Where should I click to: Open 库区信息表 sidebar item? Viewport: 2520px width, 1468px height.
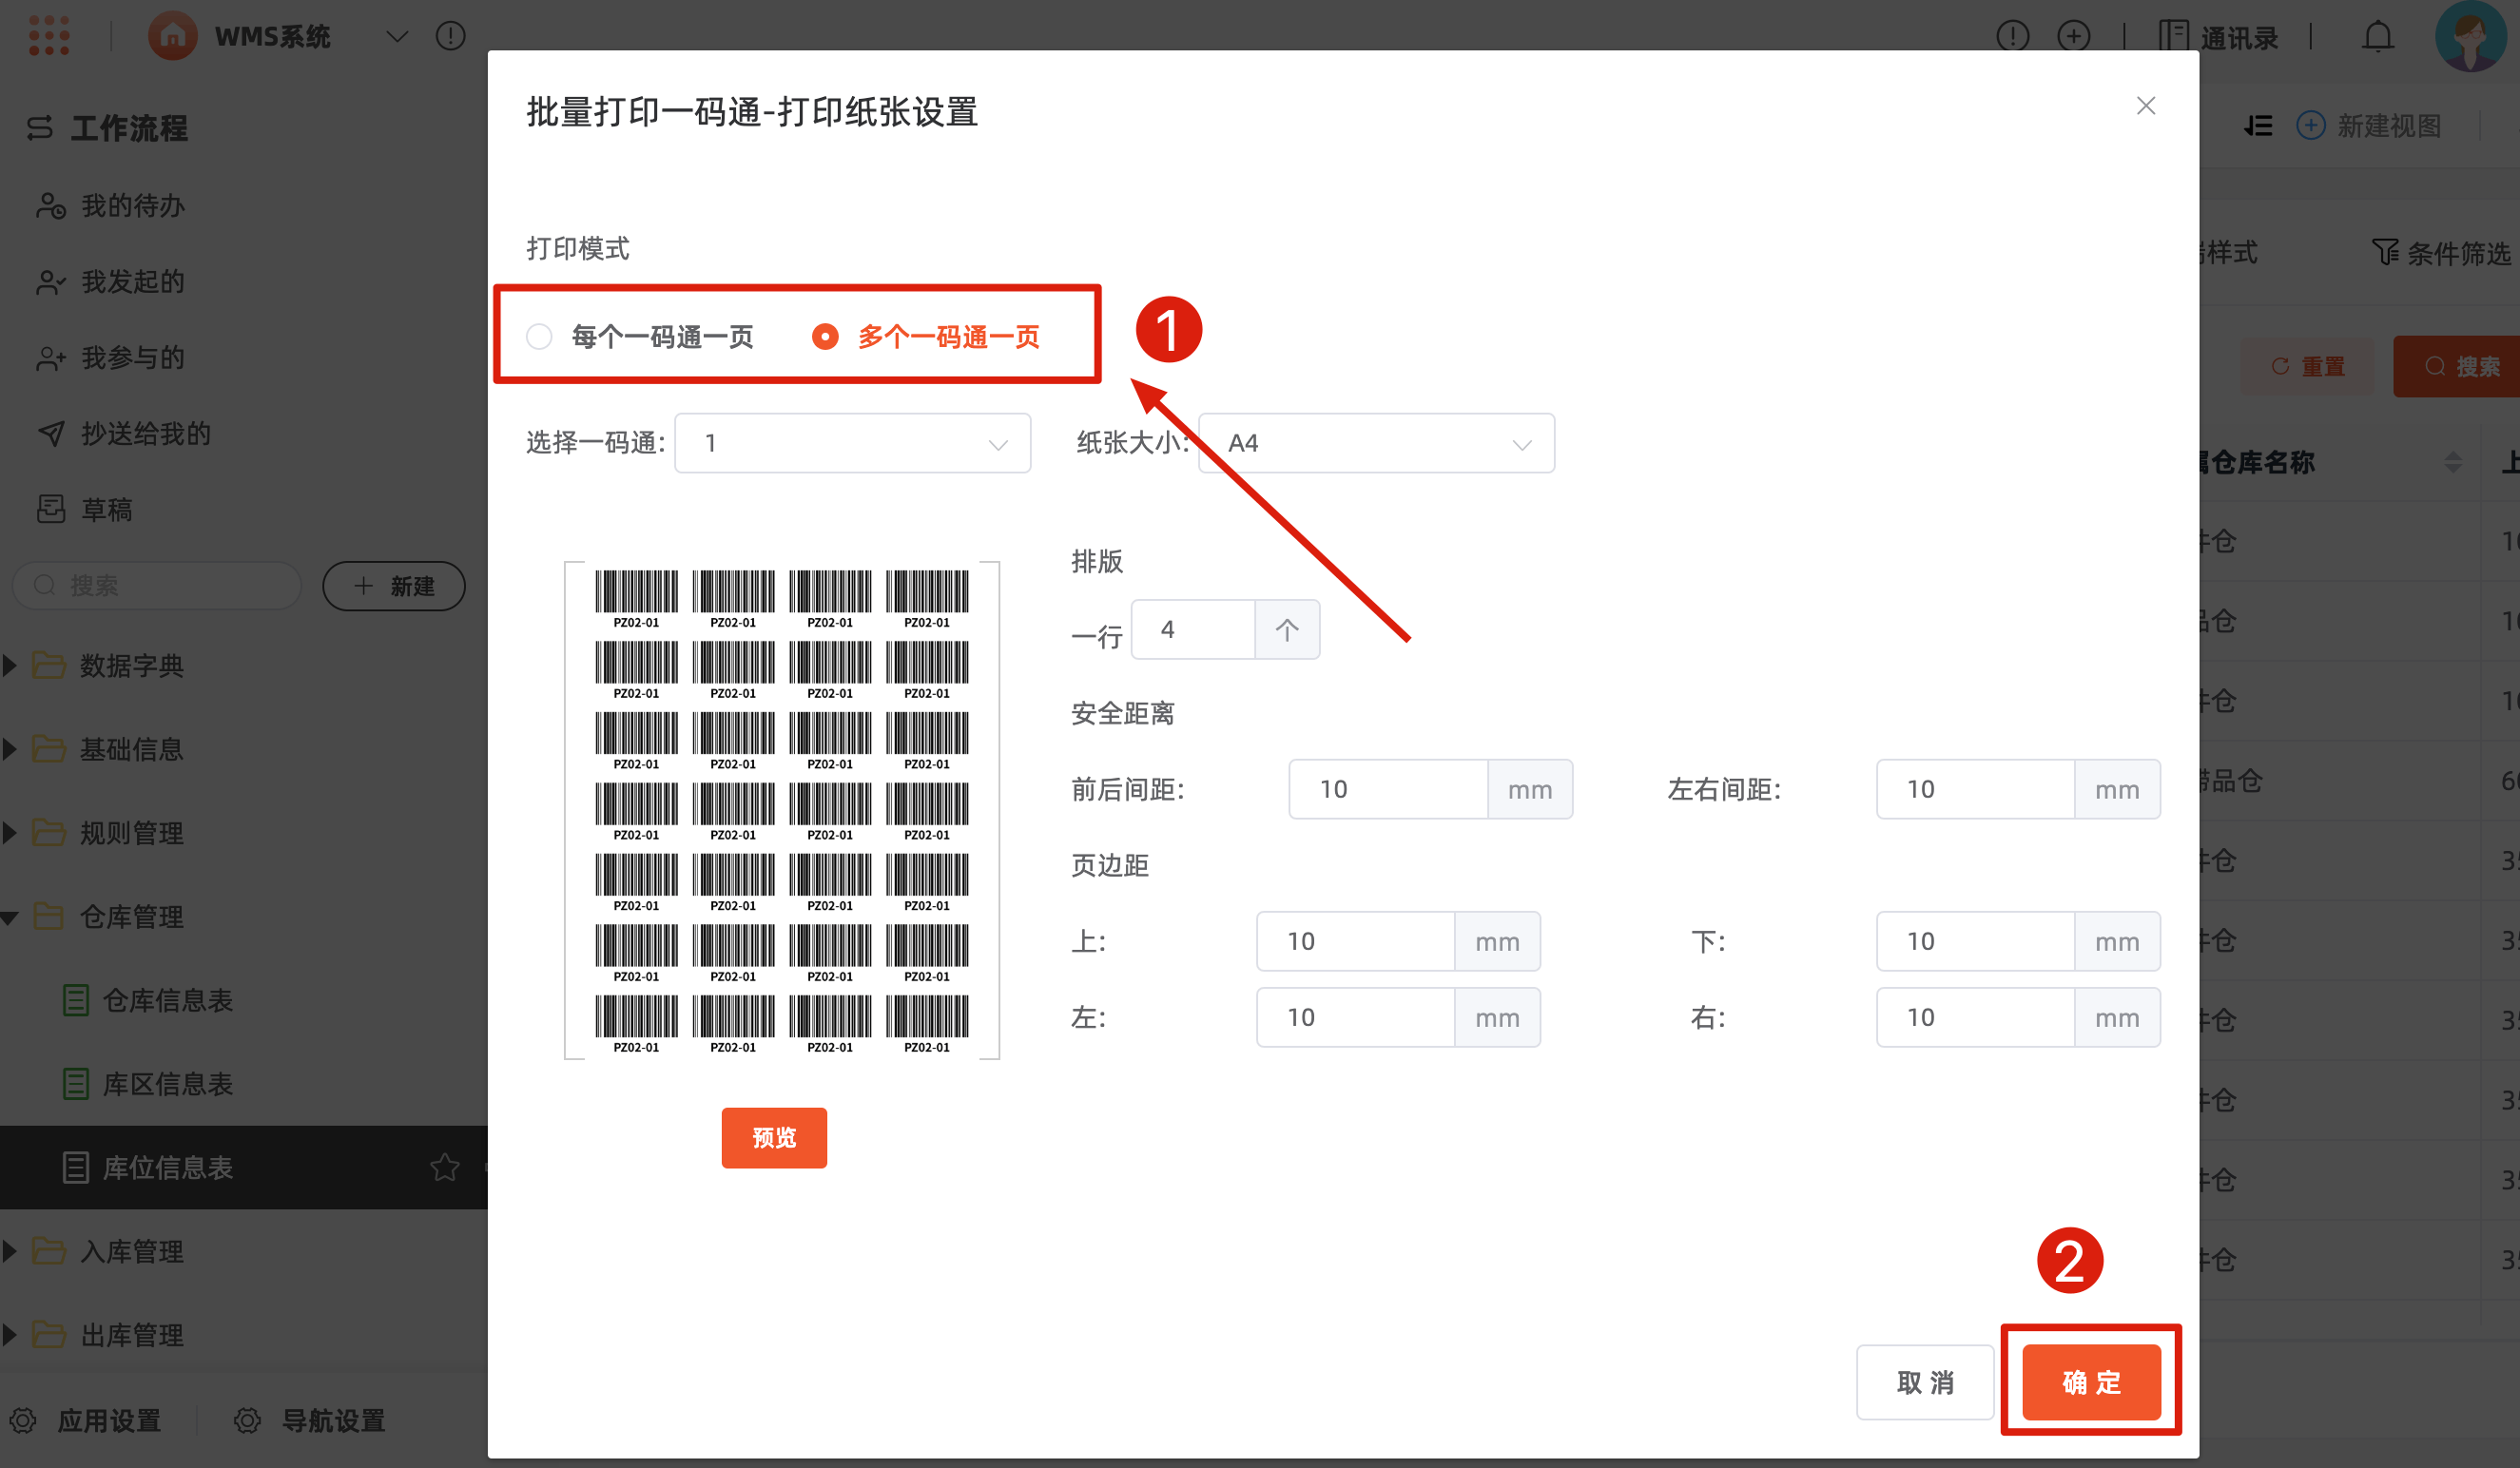pos(167,1084)
